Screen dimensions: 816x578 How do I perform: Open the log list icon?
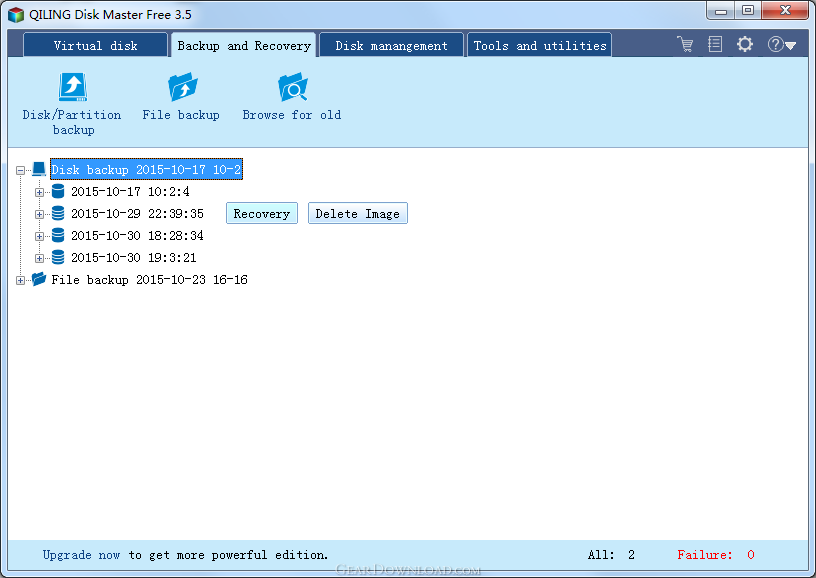715,44
